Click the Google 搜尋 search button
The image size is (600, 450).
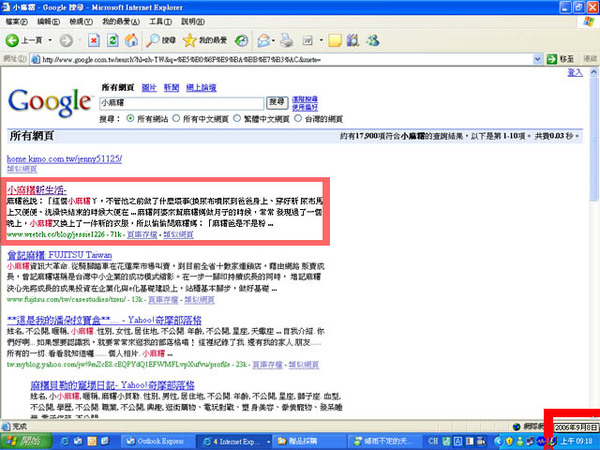coord(277,102)
